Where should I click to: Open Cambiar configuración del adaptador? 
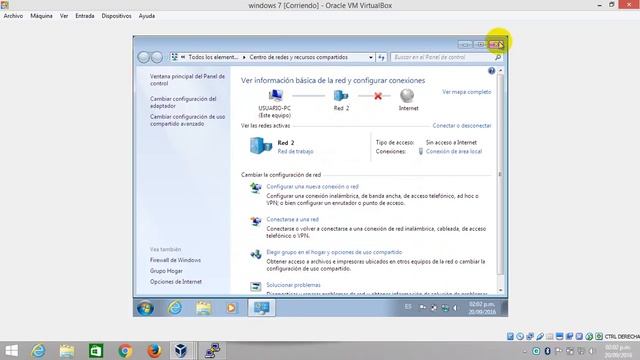[x=183, y=102]
